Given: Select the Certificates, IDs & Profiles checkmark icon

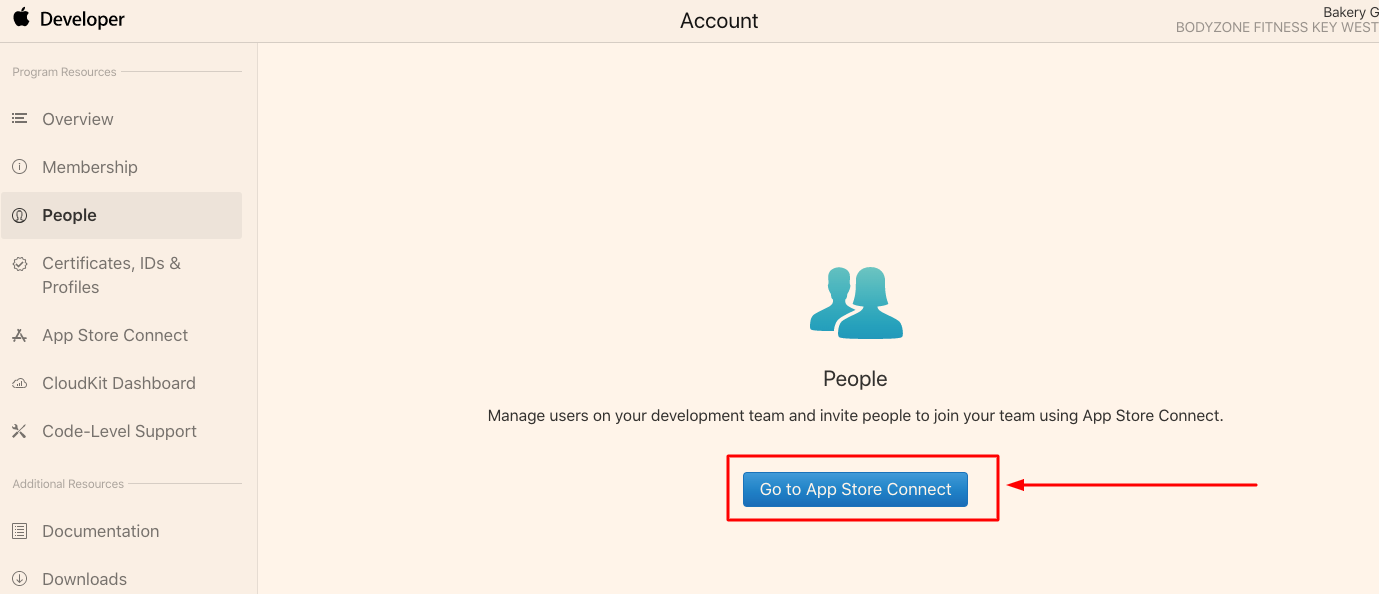Looking at the screenshot, I should pos(19,263).
